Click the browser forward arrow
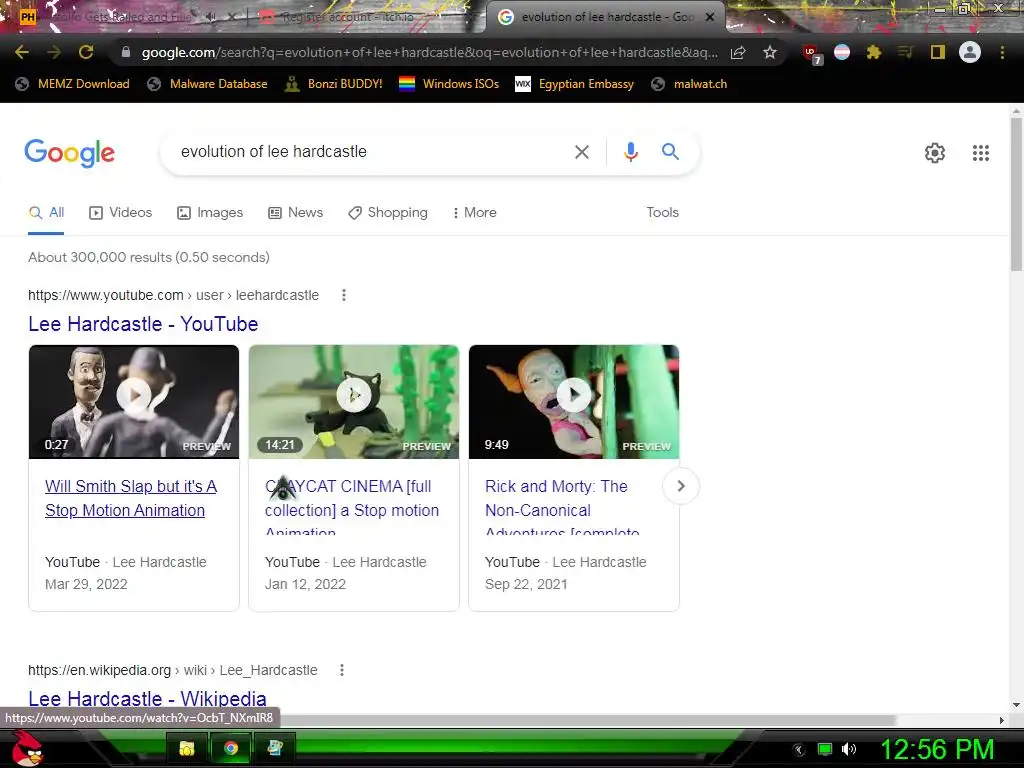1024x768 pixels. (54, 52)
